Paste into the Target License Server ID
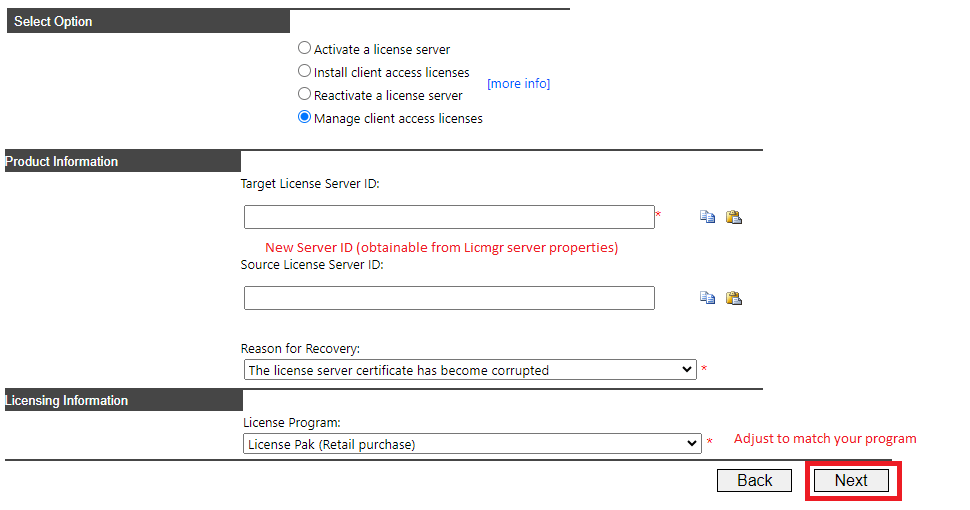This screenshot has width=970, height=510. (x=734, y=217)
